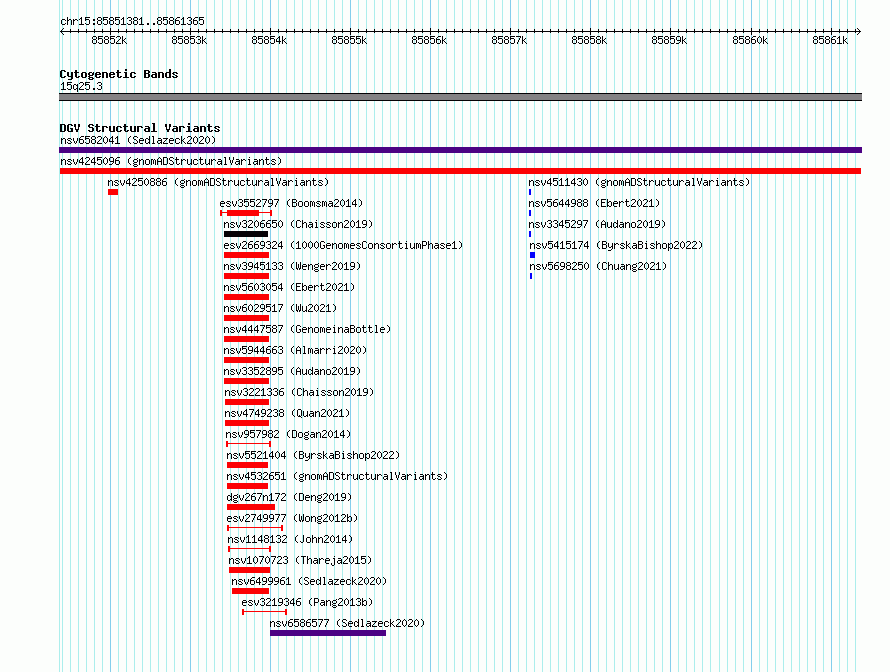Open nsv5944663 (Almarri2020) label
This screenshot has width=890, height=672.
pos(295,350)
